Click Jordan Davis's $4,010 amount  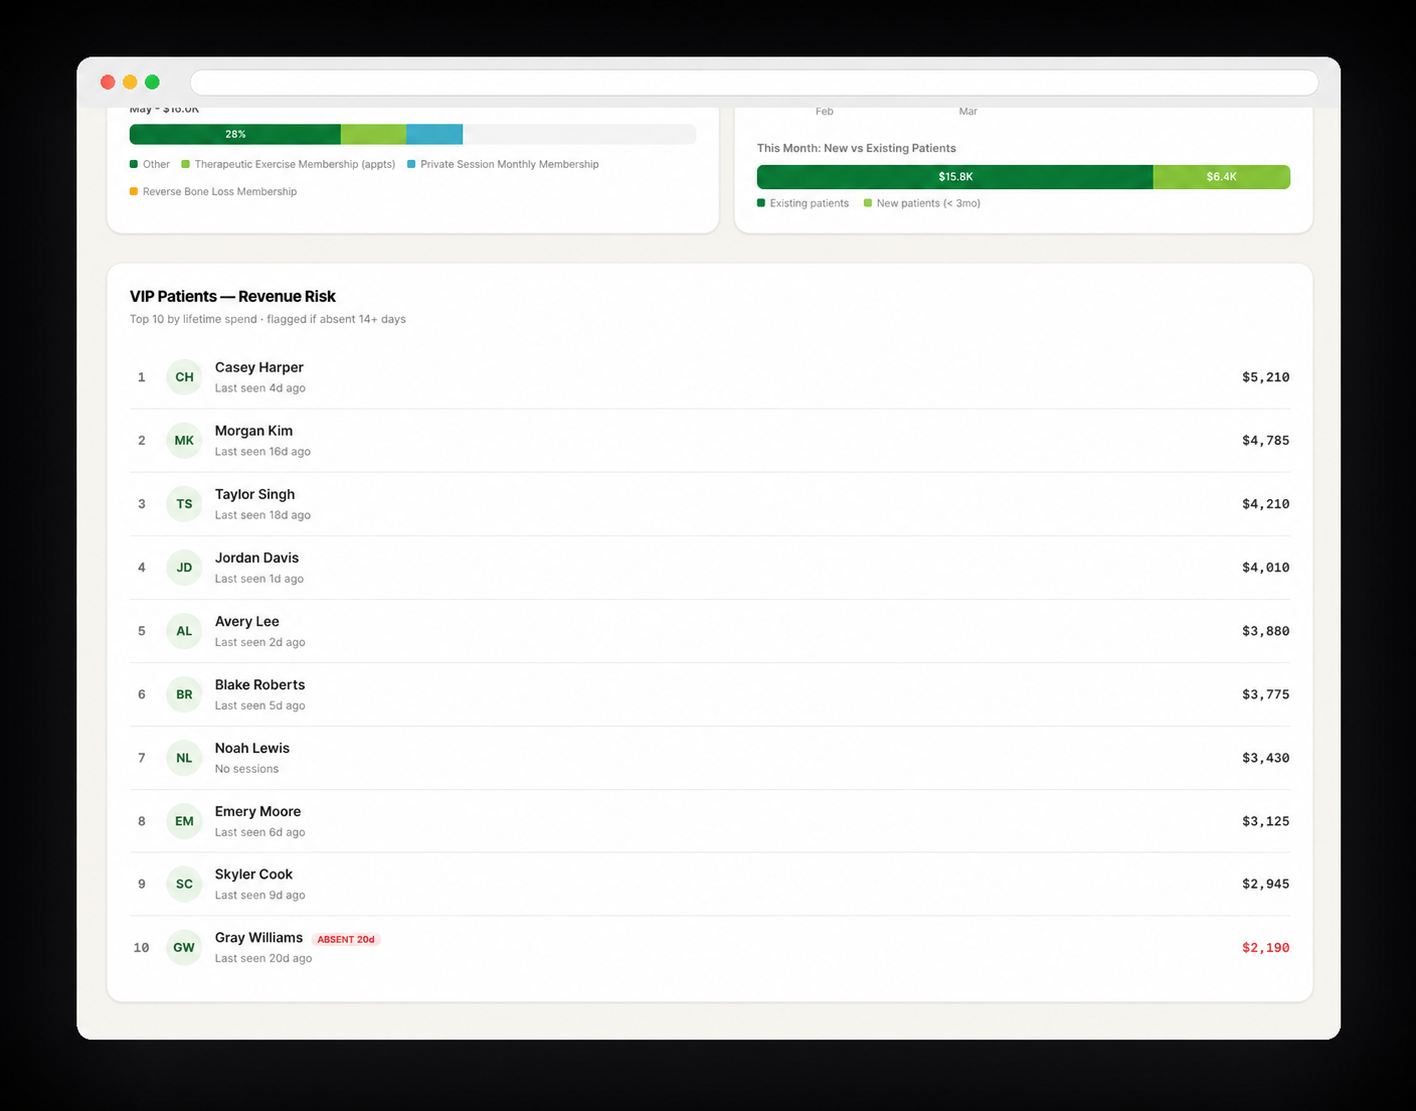tap(1265, 567)
